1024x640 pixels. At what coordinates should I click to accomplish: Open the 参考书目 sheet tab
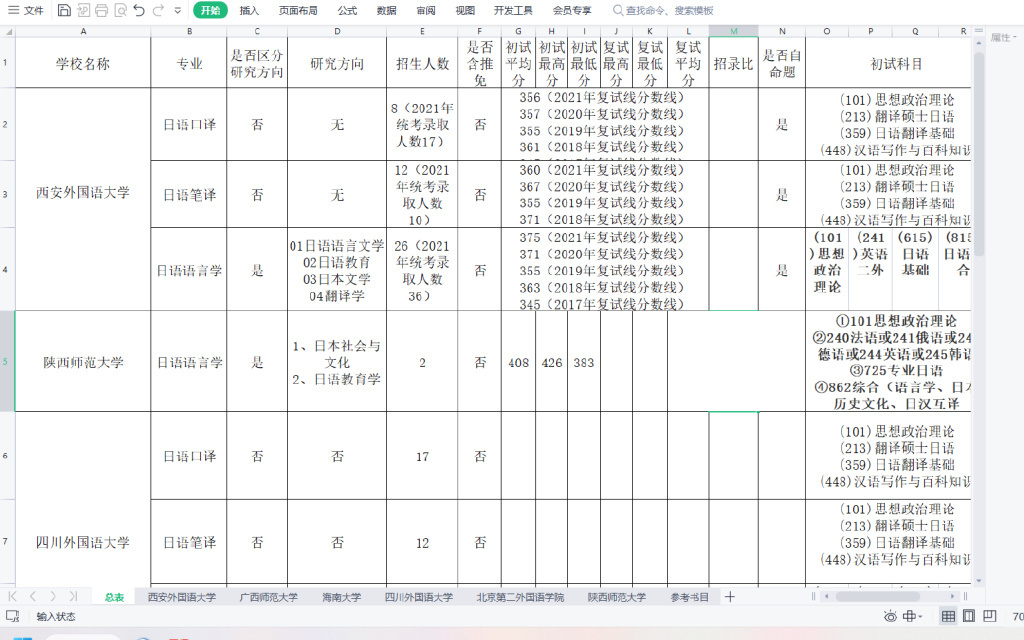(690, 597)
